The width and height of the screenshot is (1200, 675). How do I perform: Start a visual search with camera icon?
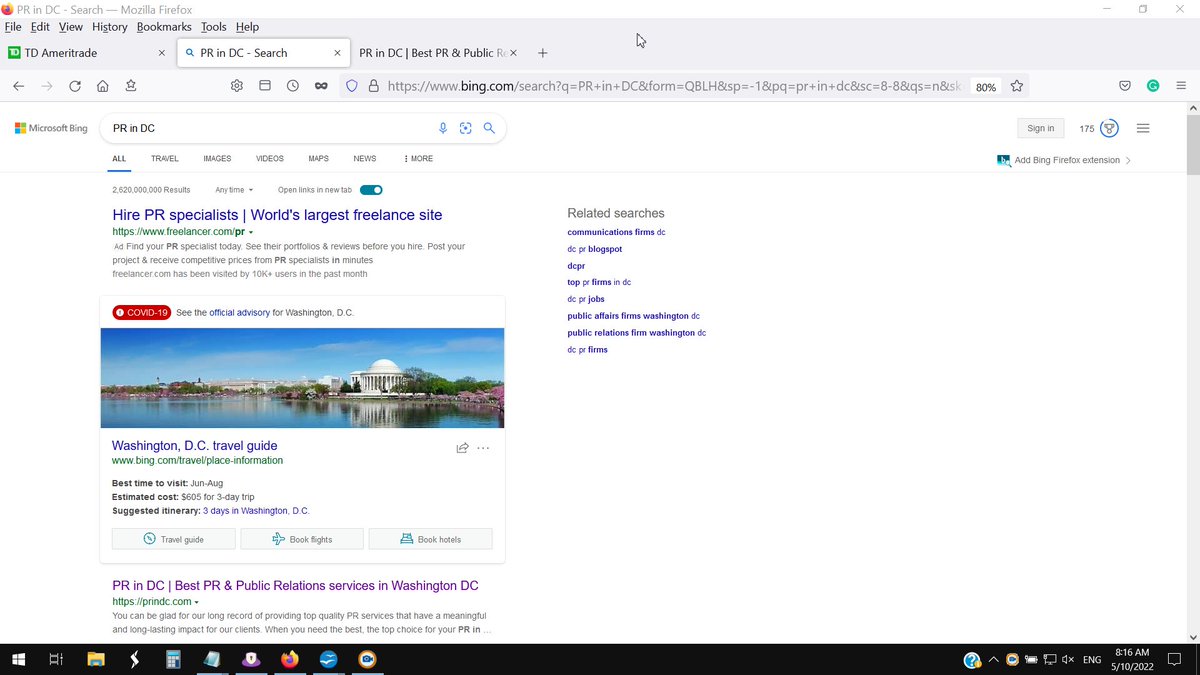(x=466, y=128)
